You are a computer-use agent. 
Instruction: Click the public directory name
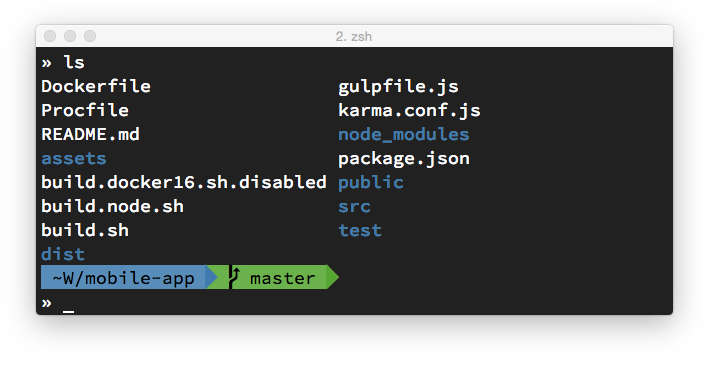click(370, 183)
